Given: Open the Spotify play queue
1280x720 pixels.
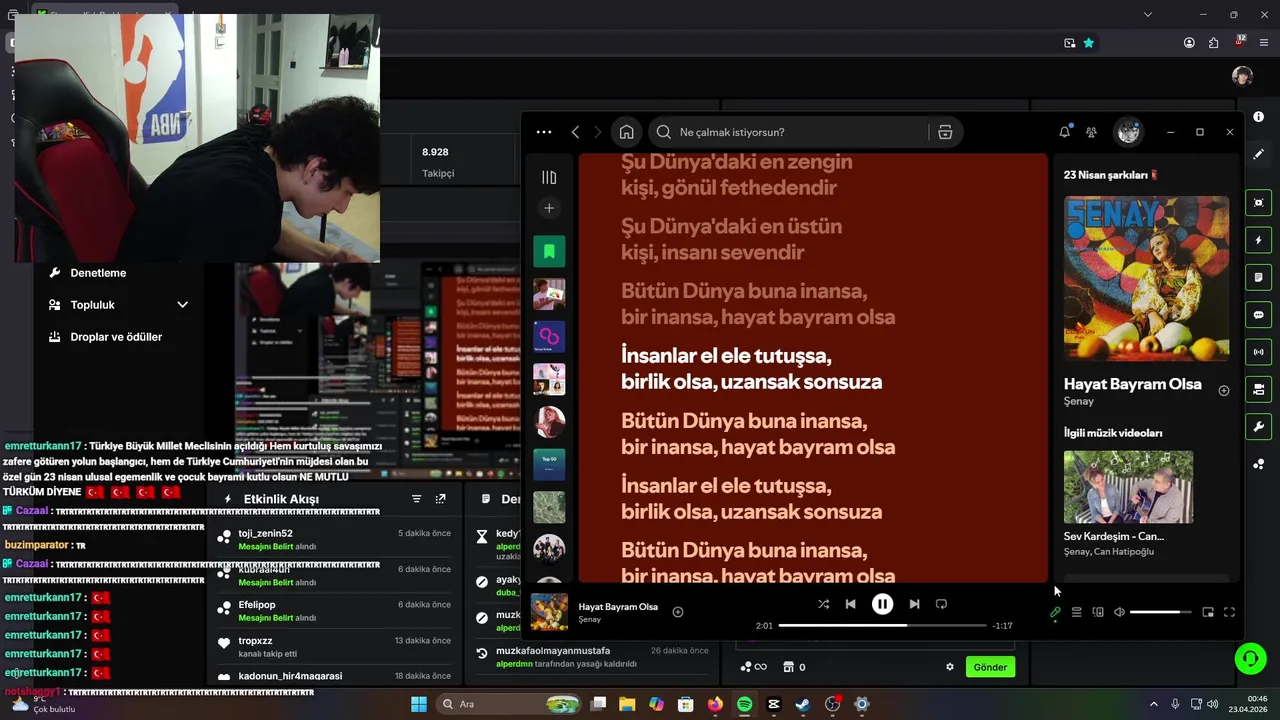Looking at the screenshot, I should [x=1077, y=612].
